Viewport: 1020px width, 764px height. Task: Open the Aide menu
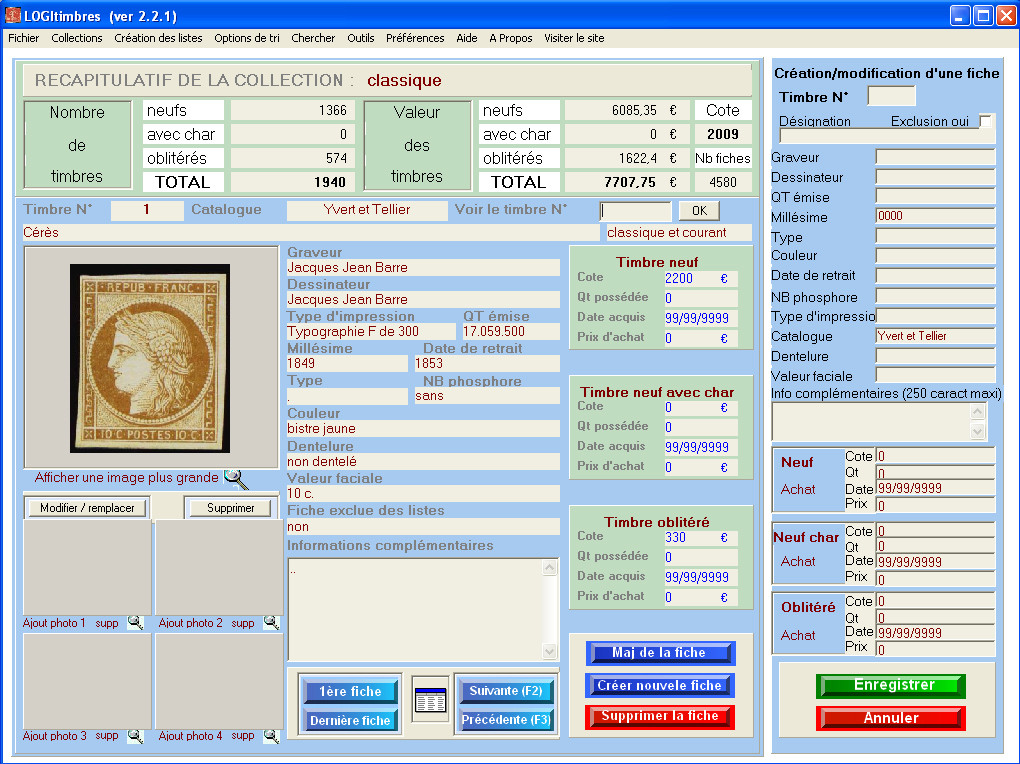pyautogui.click(x=466, y=38)
